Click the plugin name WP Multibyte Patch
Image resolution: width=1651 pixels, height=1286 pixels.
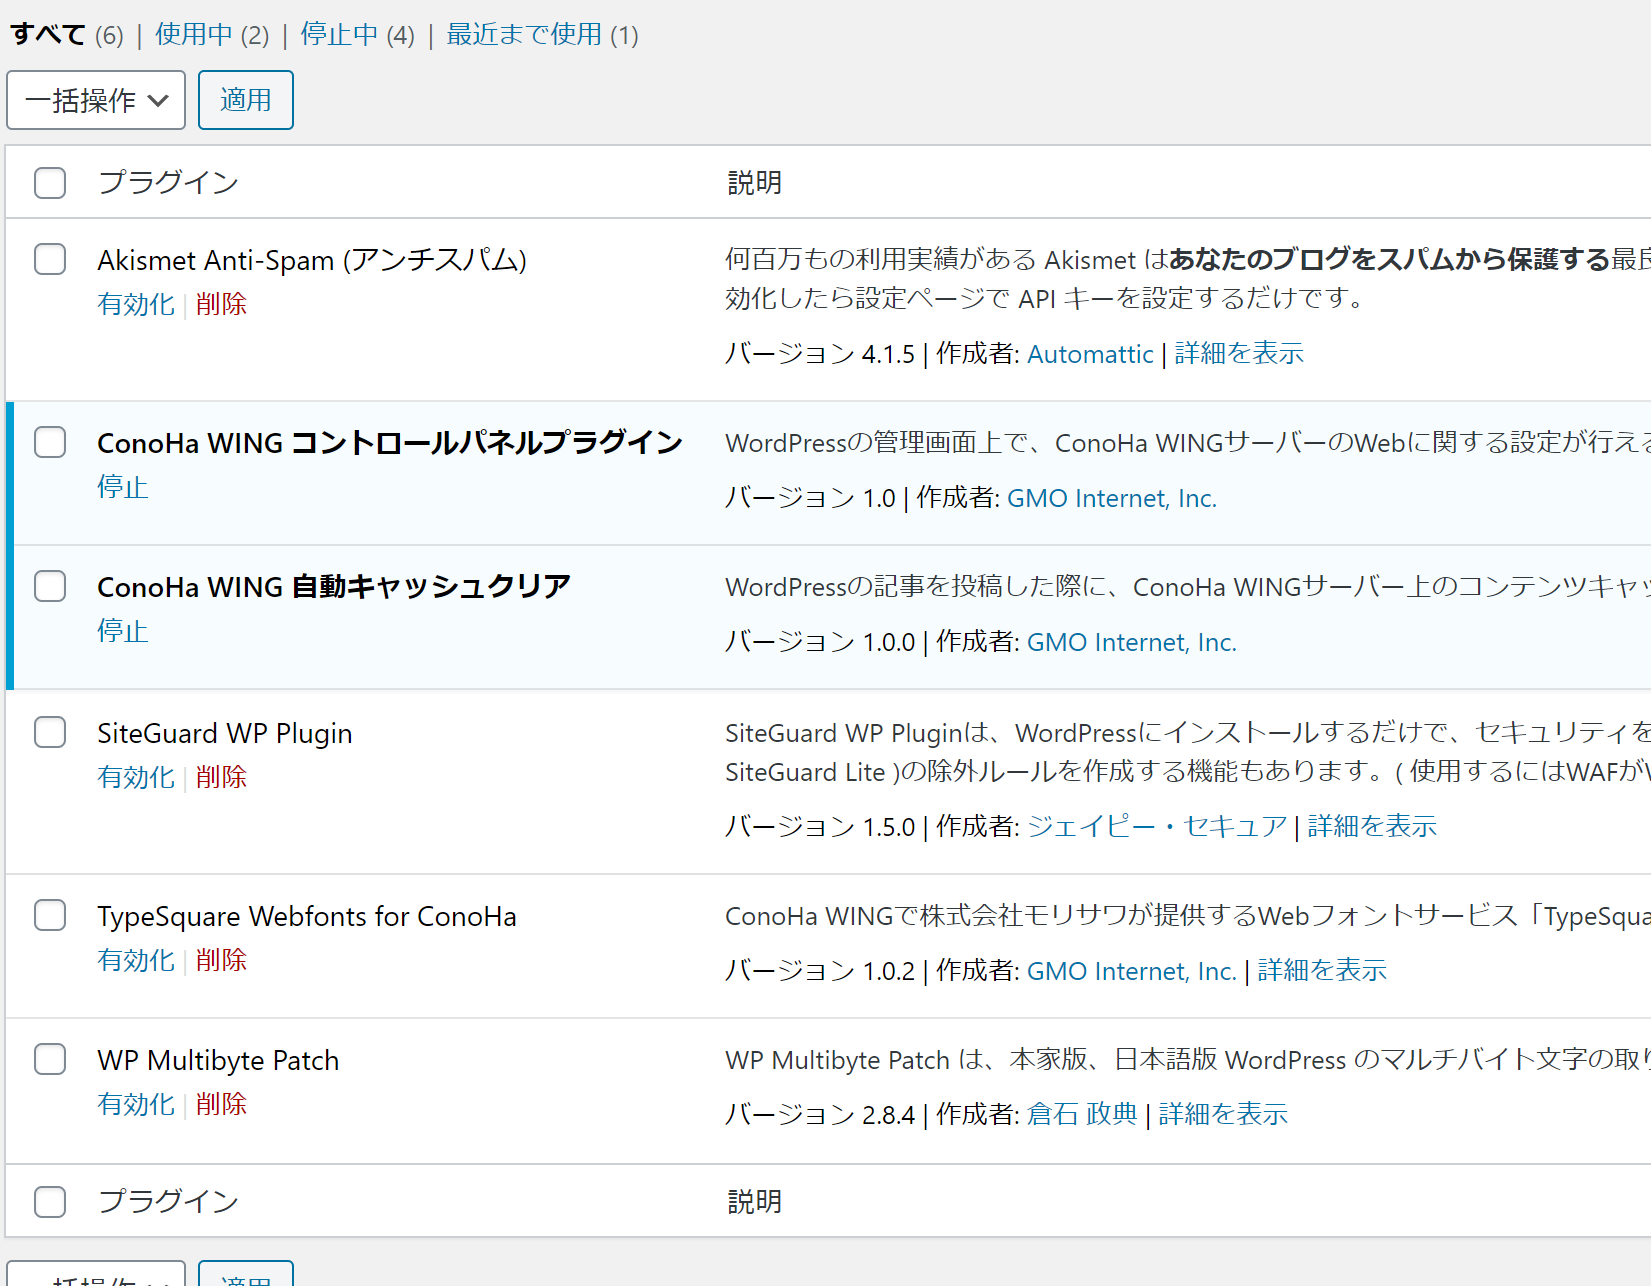tap(218, 1060)
